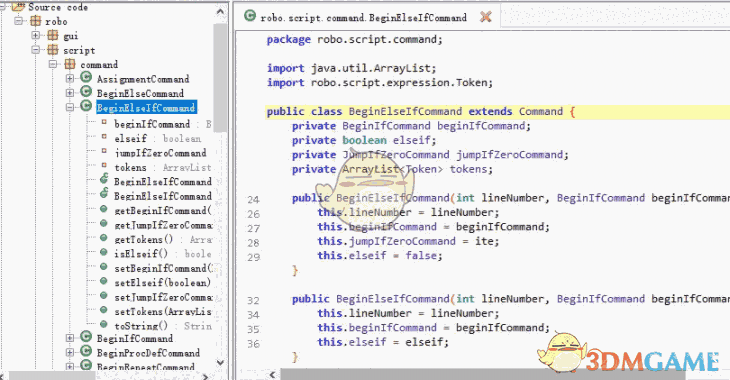The height and width of the screenshot is (380, 730).
Task: Click the Source code folder icon
Action: pyautogui.click(x=18, y=7)
